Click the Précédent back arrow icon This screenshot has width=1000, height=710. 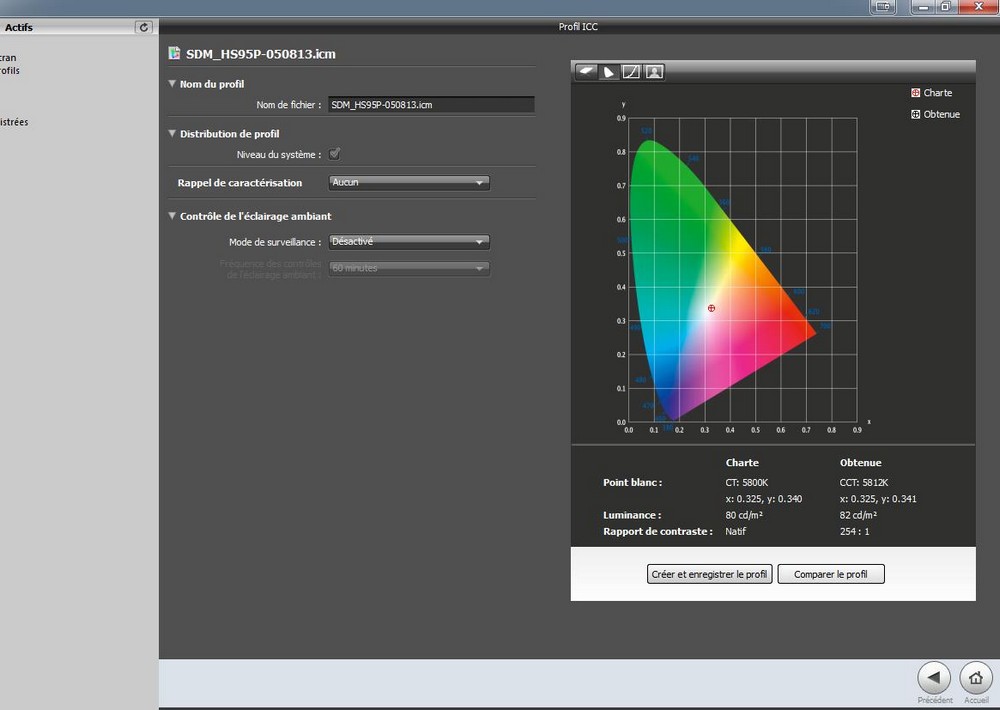(x=934, y=678)
